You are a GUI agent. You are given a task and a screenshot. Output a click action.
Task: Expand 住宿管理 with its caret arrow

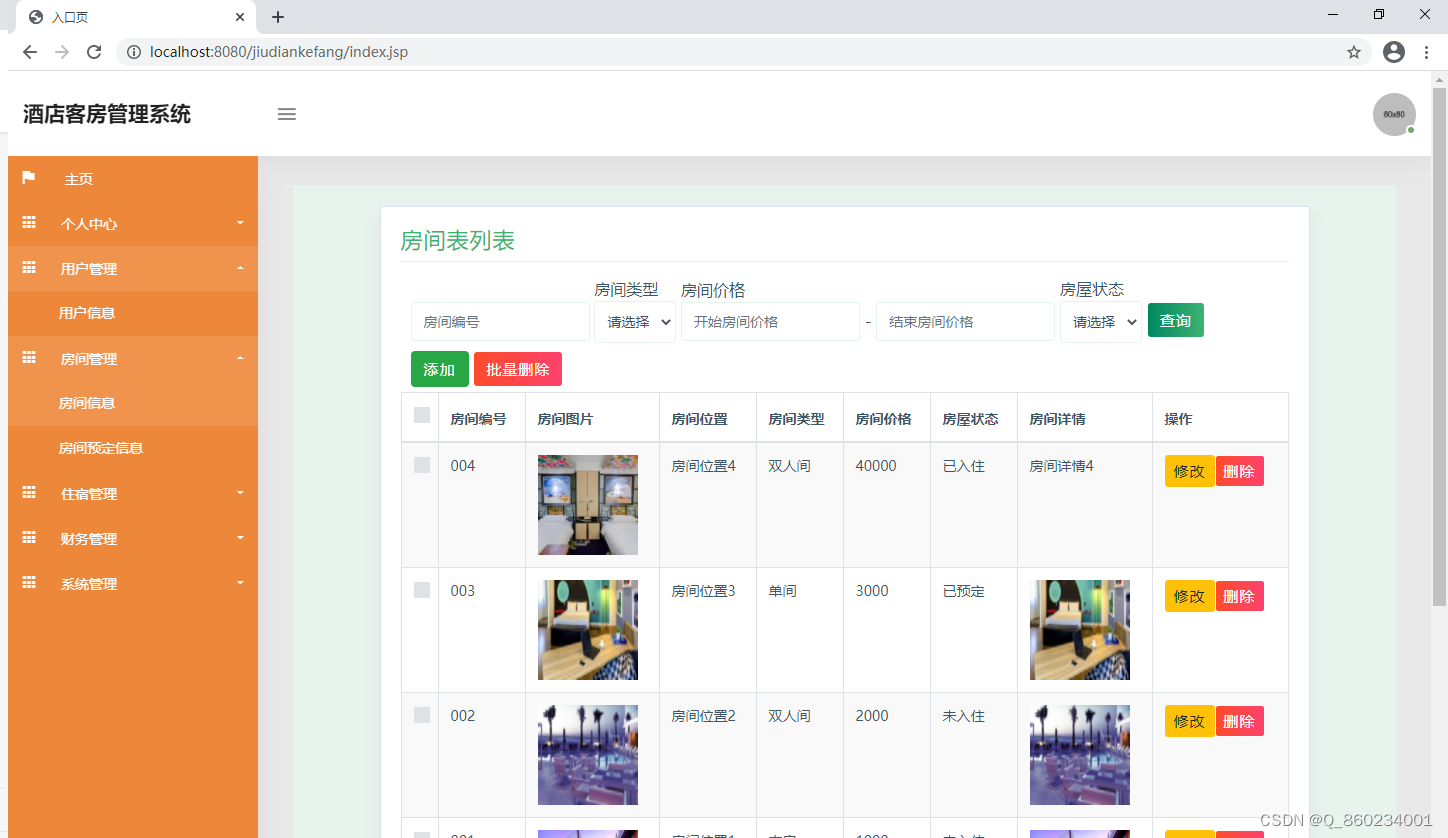pos(240,493)
